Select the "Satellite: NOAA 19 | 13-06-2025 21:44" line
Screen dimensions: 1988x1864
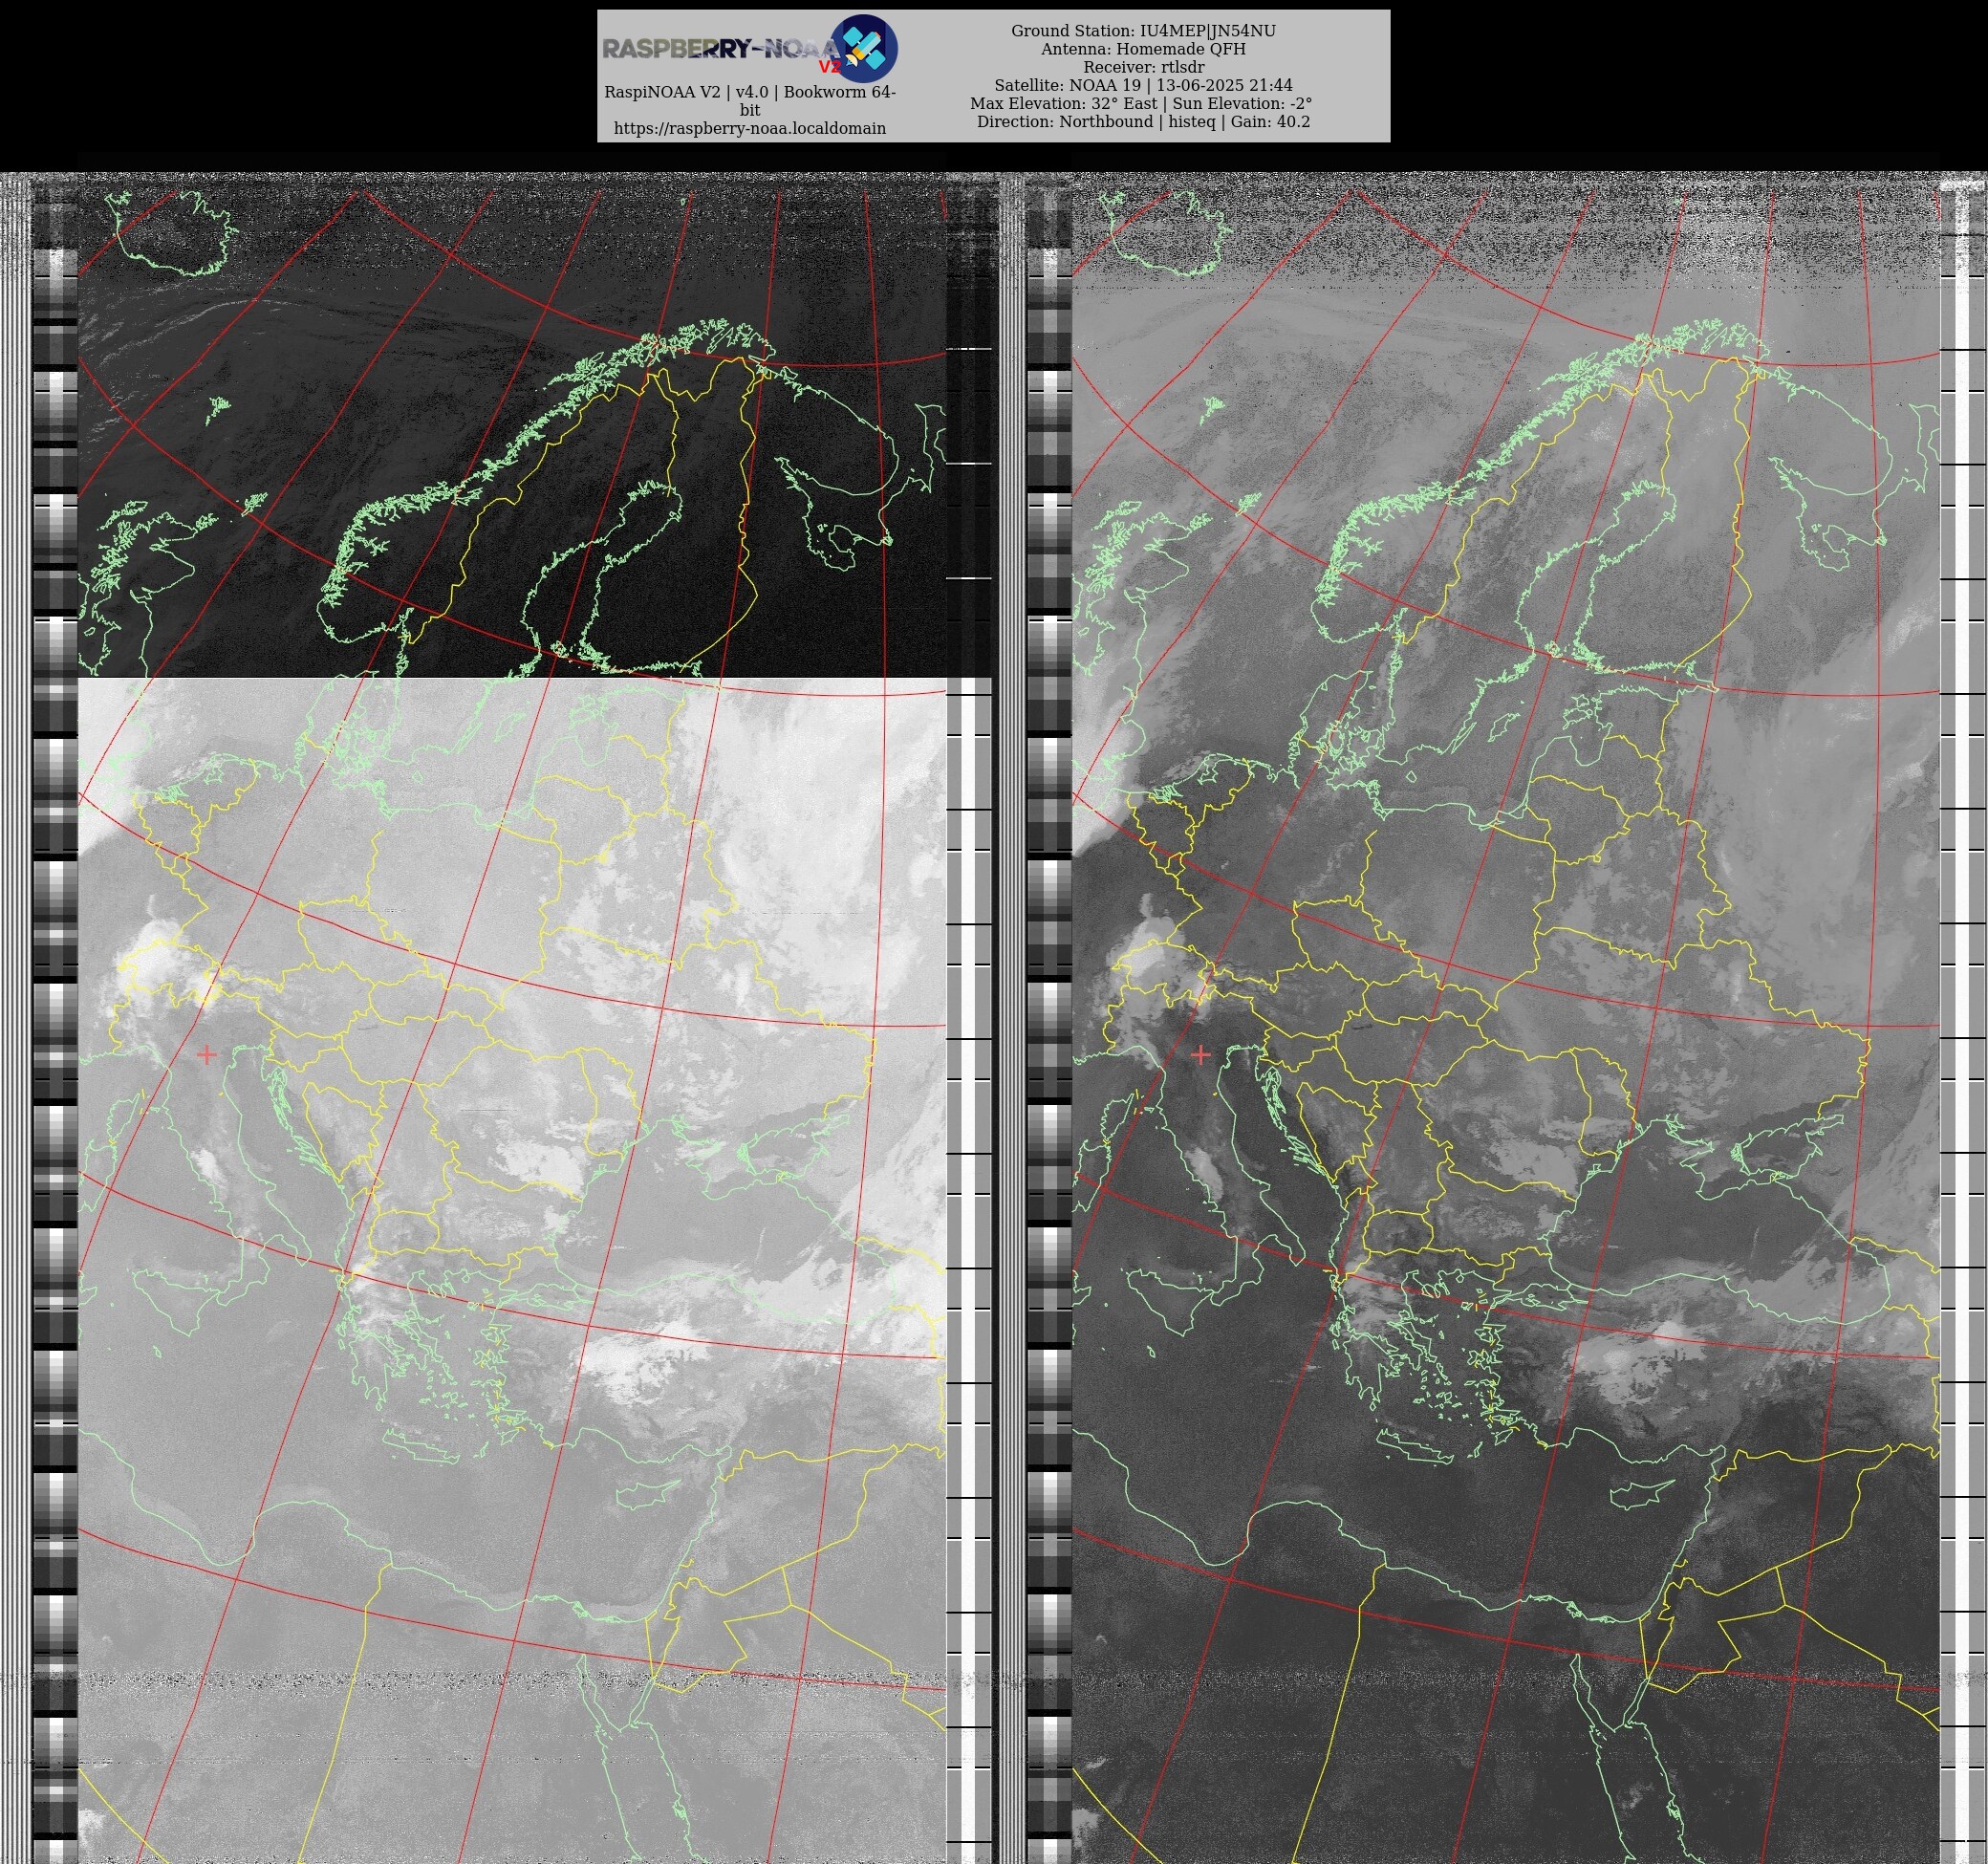click(x=1143, y=85)
